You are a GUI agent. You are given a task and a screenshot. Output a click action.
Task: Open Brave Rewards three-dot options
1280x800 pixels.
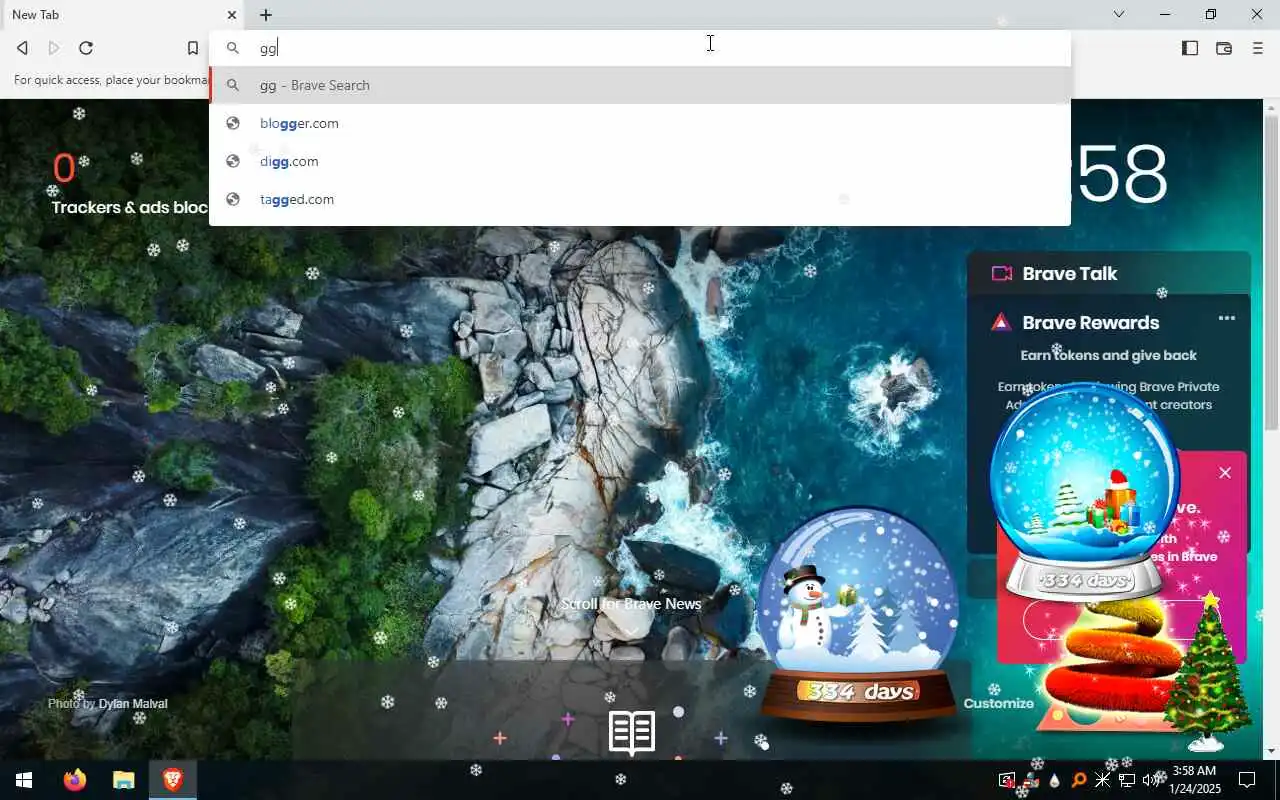(x=1227, y=318)
